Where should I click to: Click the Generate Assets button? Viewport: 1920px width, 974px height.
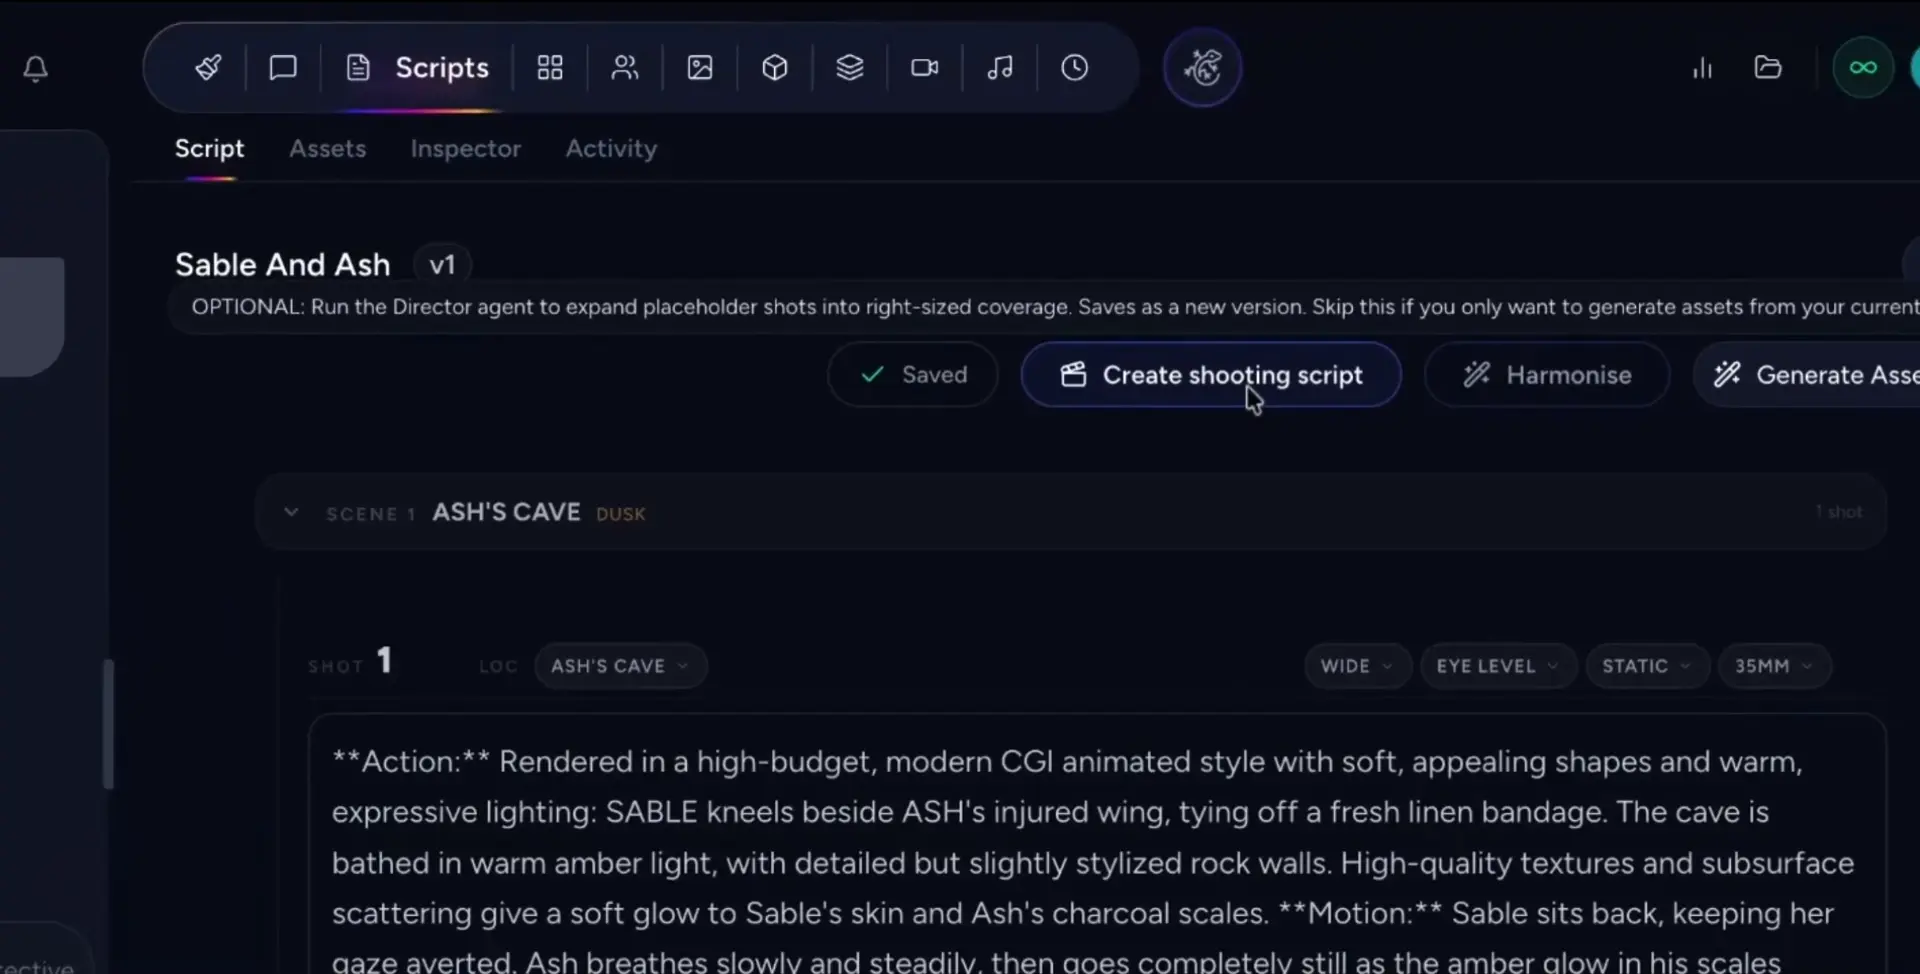coord(1806,375)
